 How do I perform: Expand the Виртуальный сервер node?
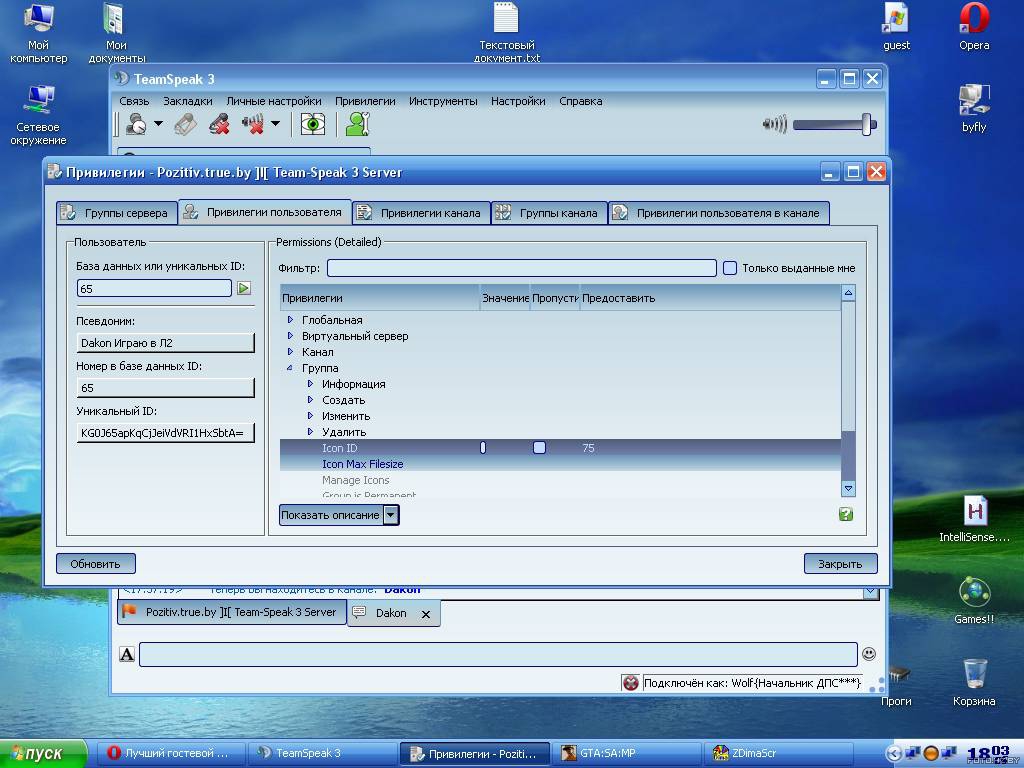click(x=291, y=336)
